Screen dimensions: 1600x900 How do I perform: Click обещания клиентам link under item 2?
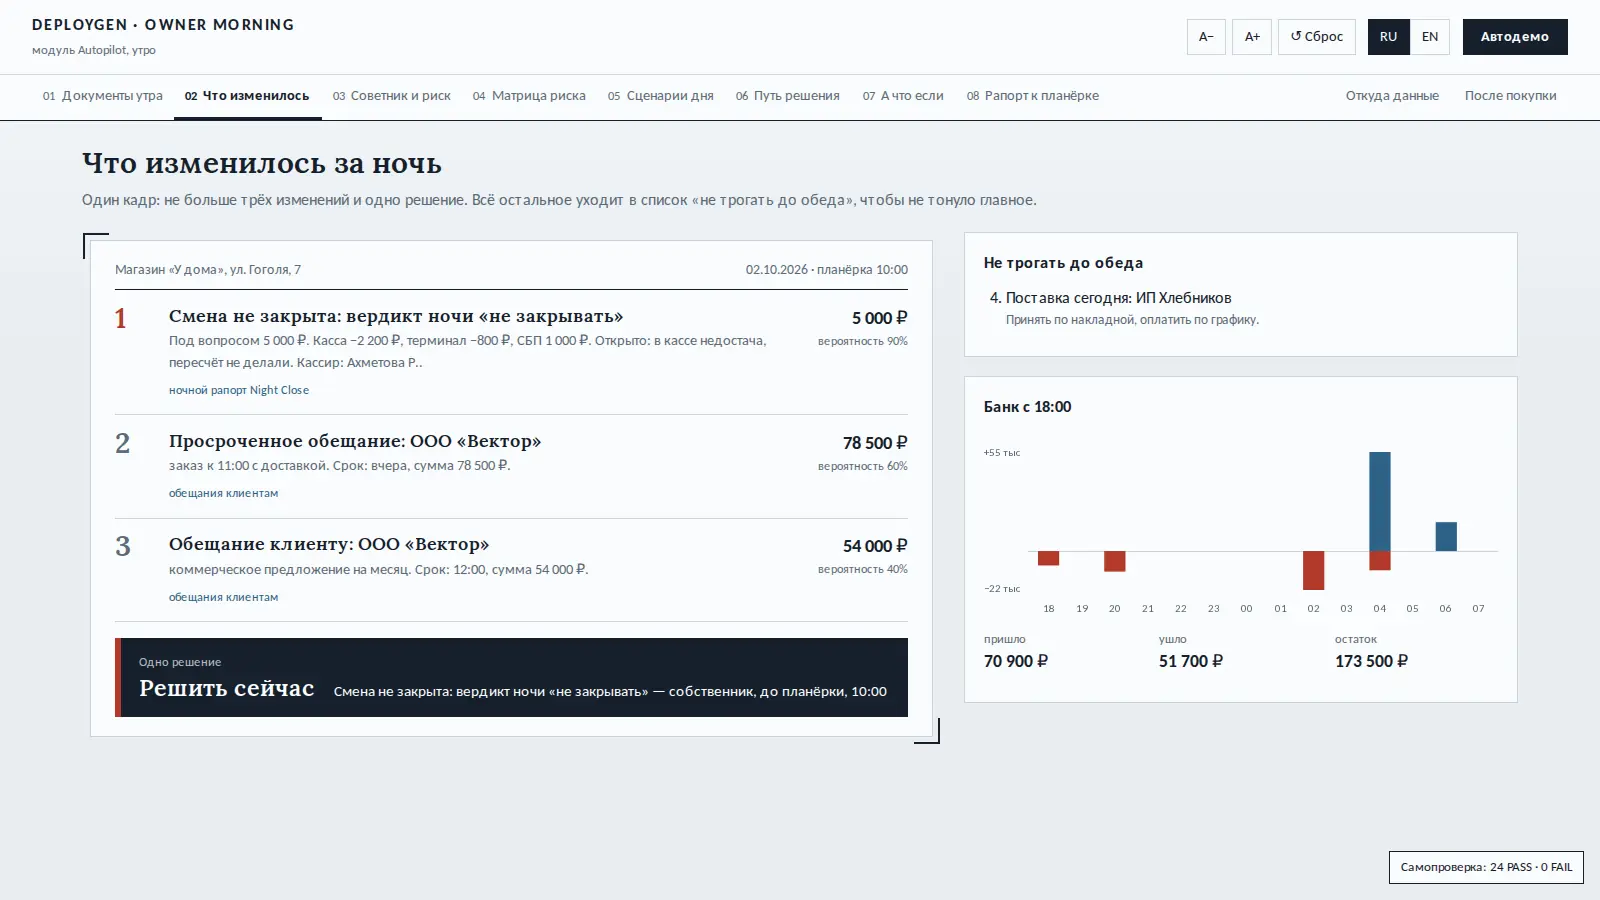(x=223, y=493)
